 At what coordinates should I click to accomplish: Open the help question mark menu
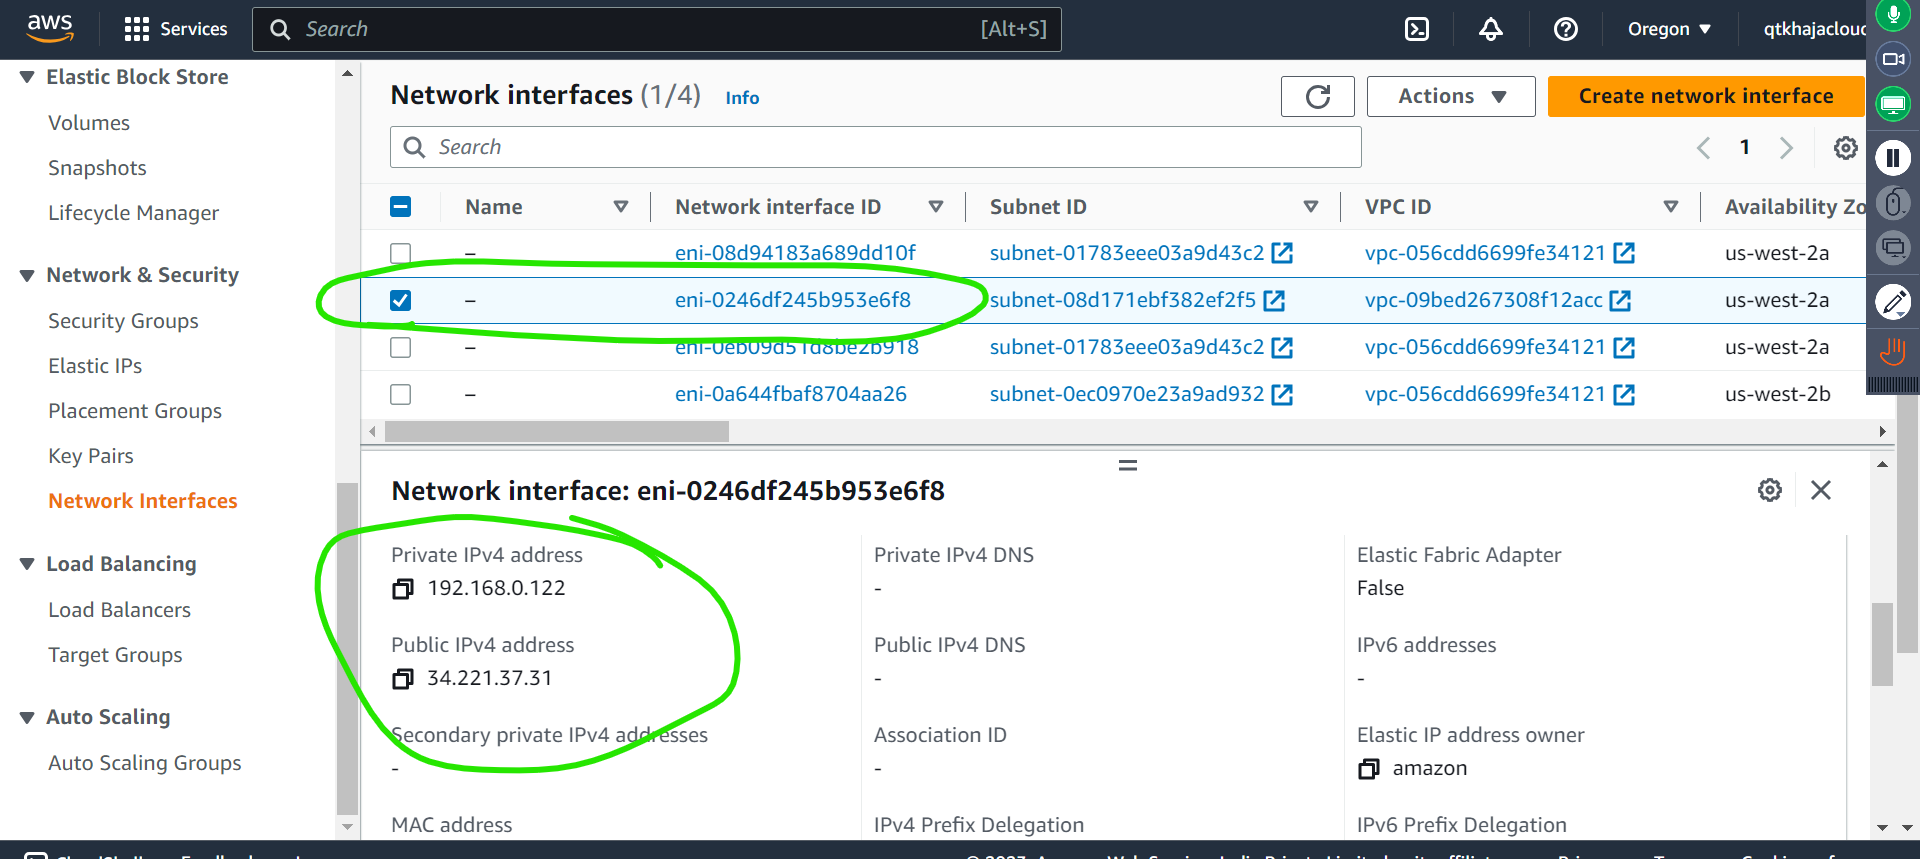(1566, 29)
